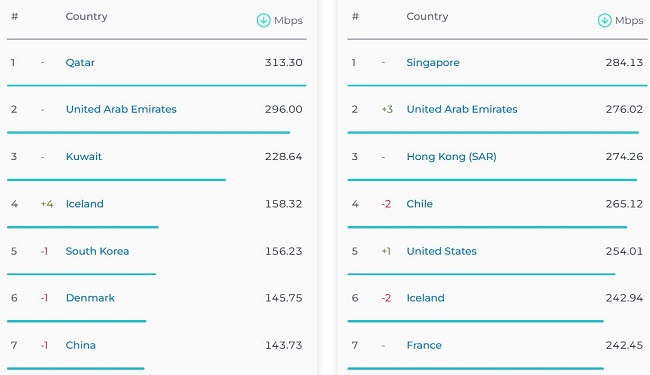Click the # header in right table
This screenshot has width=650, height=375.
355,17
